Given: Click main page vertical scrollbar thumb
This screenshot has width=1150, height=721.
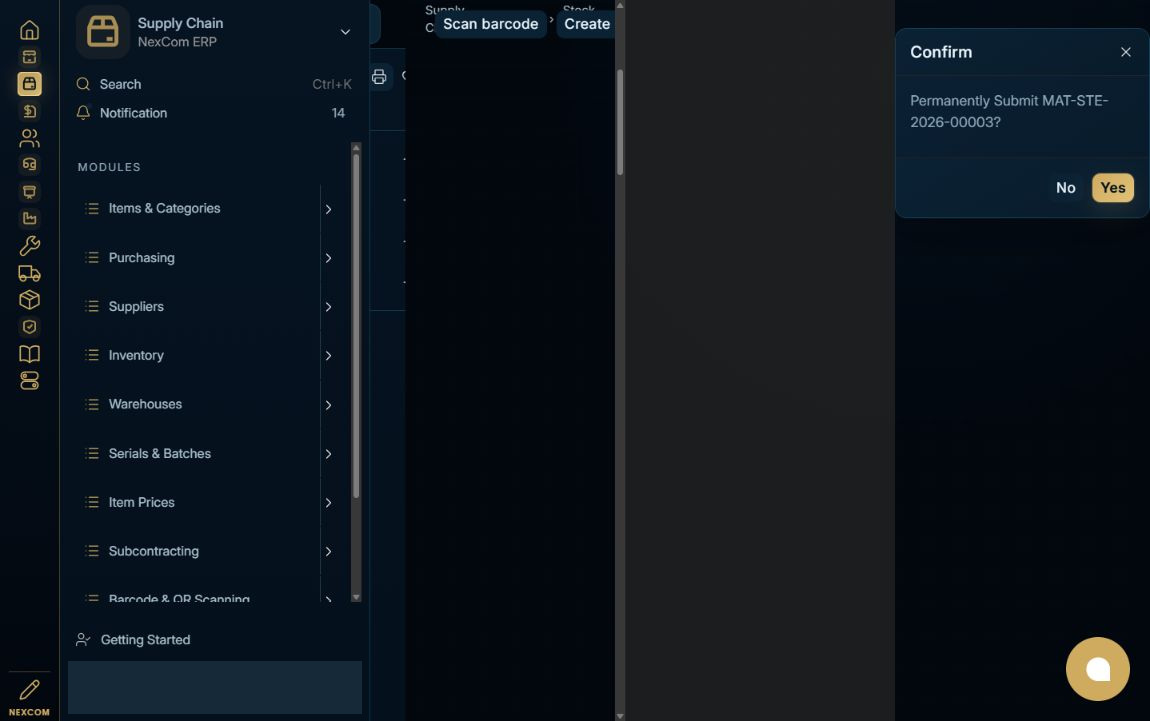Looking at the screenshot, I should [620, 122].
